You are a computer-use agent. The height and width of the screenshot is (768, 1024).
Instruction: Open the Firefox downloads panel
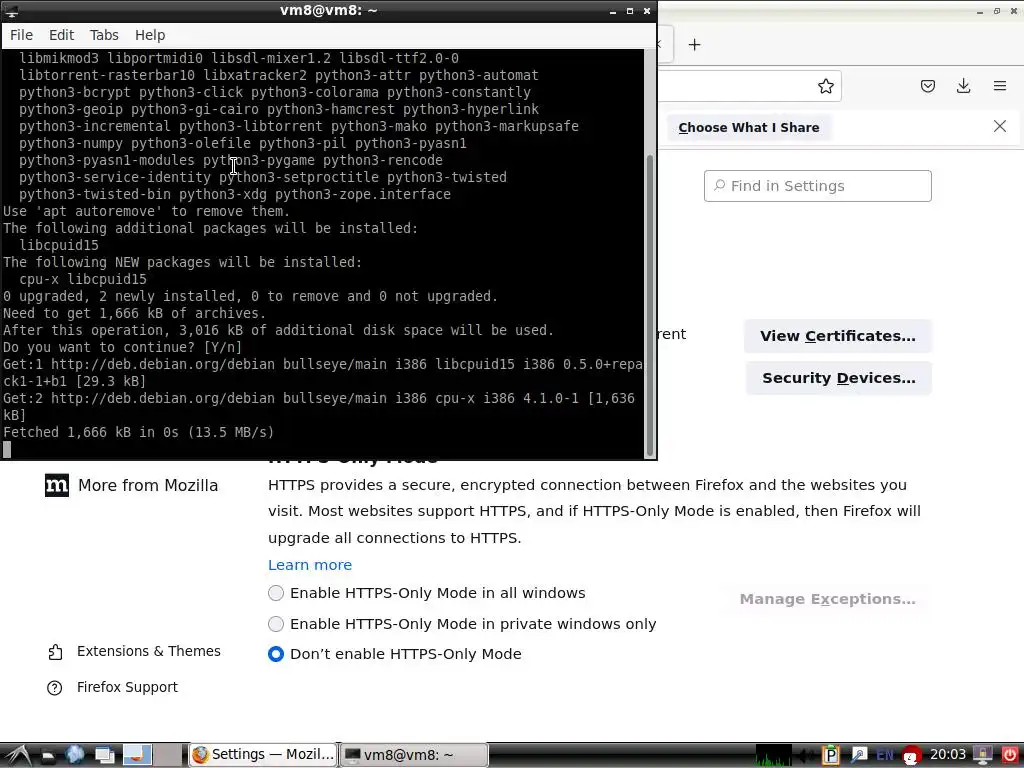[x=963, y=86]
